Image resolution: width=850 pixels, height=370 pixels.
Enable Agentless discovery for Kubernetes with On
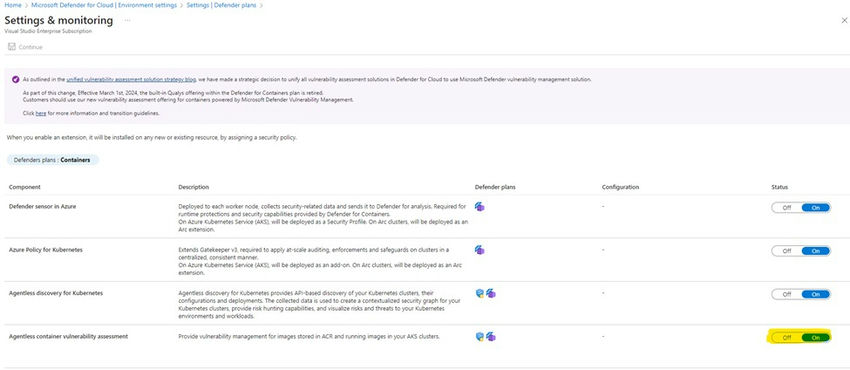(x=815, y=294)
